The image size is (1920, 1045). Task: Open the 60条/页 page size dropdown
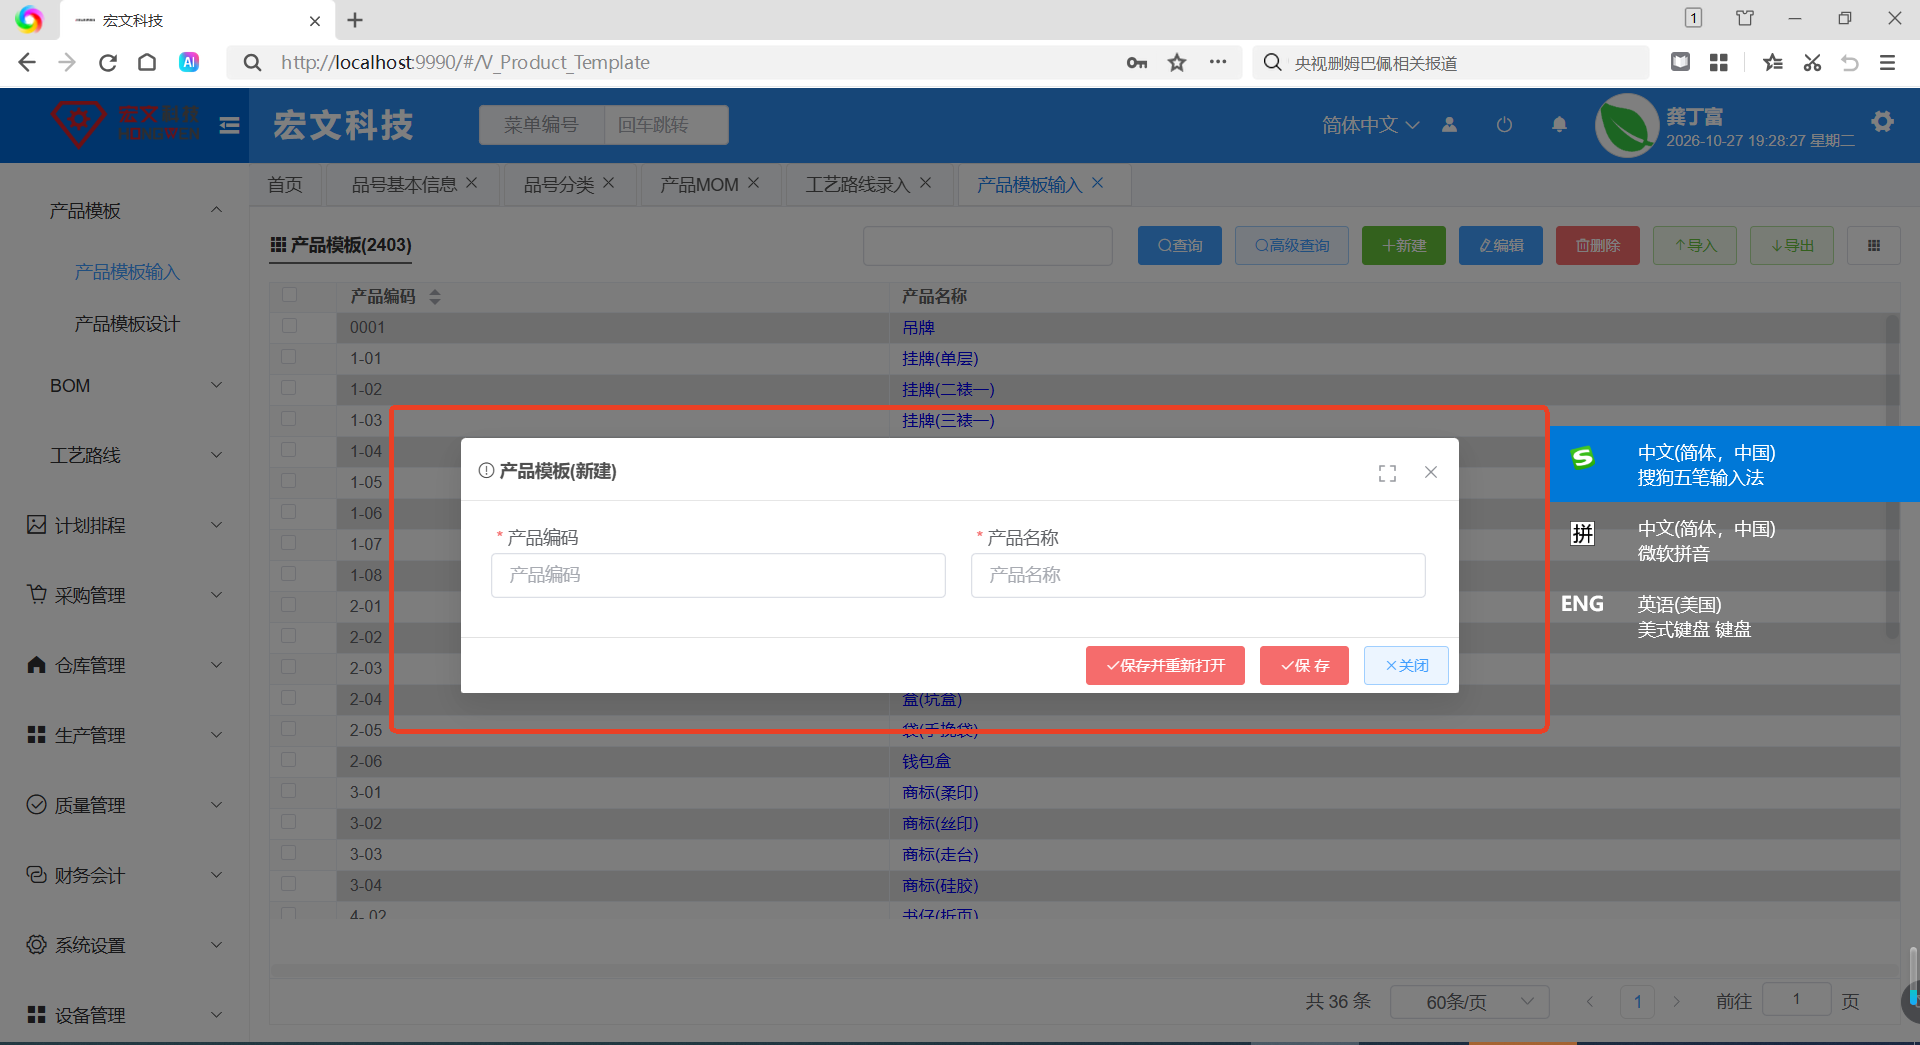pyautogui.click(x=1469, y=1002)
